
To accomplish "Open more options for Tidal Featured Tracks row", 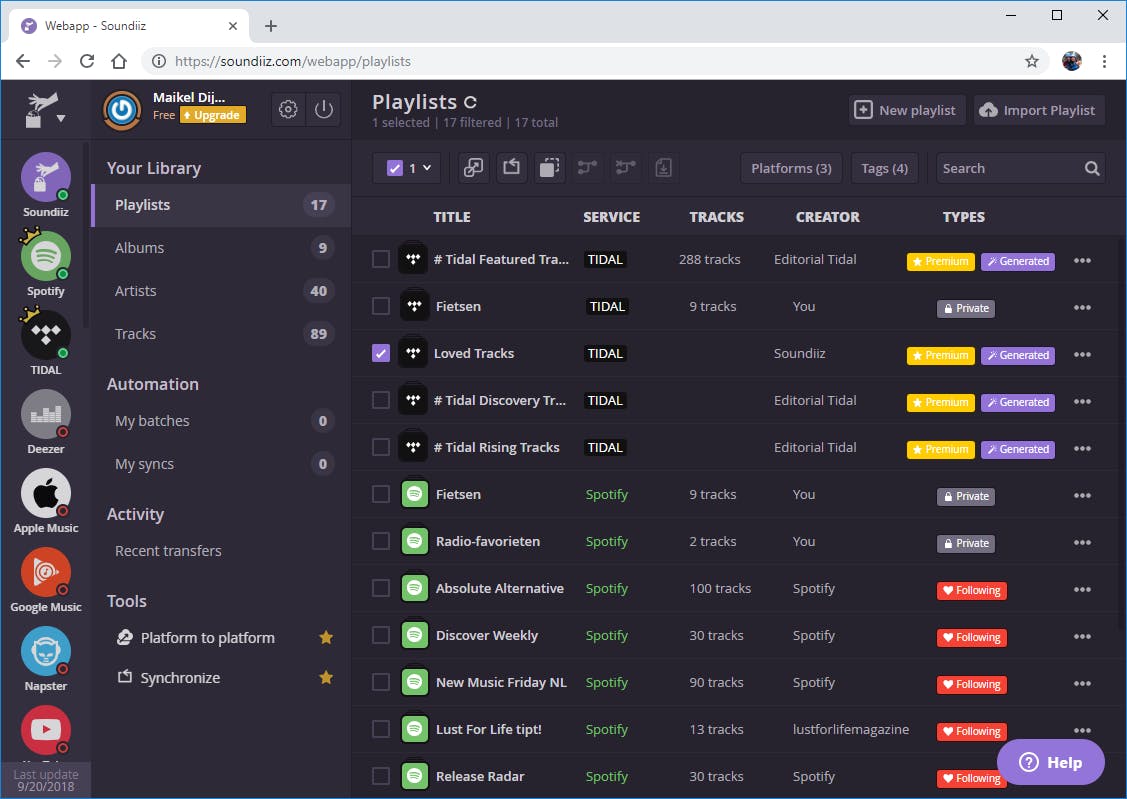I will point(1082,260).
